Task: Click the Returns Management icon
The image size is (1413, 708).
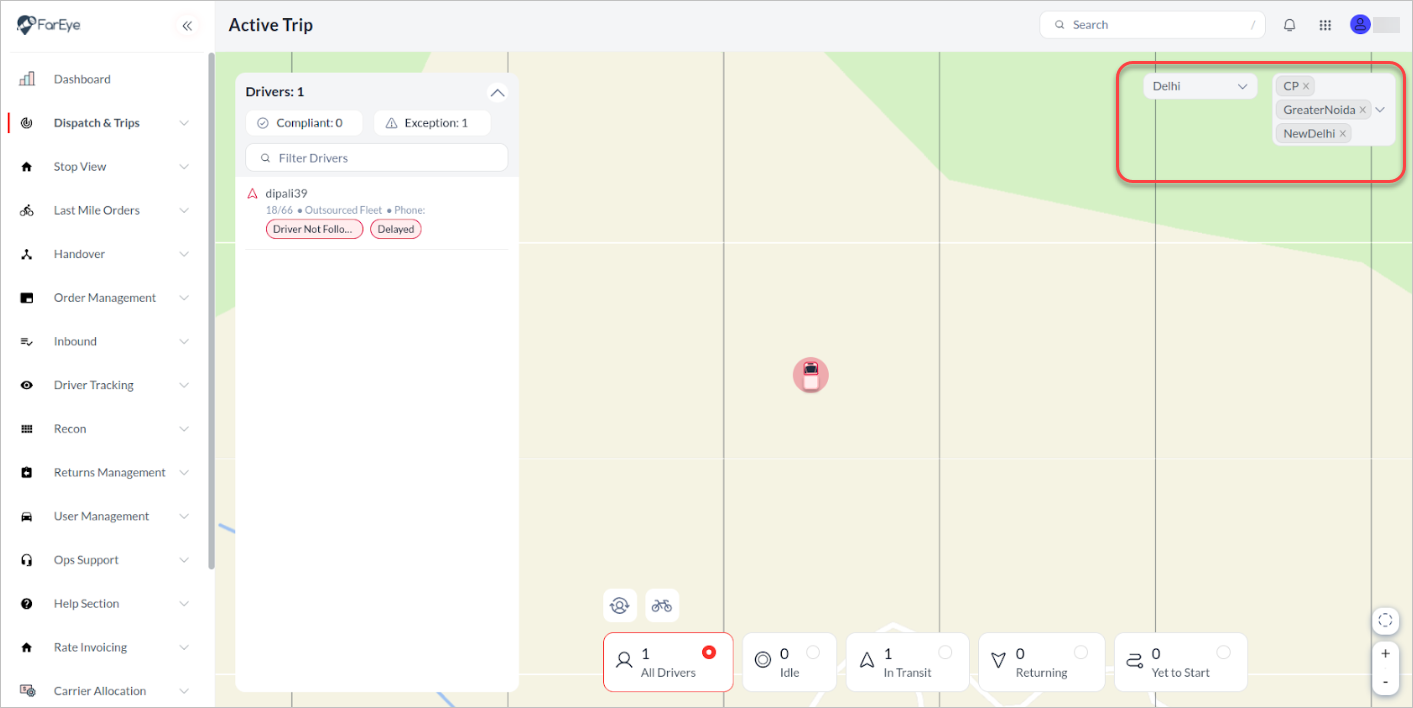Action: pos(27,473)
